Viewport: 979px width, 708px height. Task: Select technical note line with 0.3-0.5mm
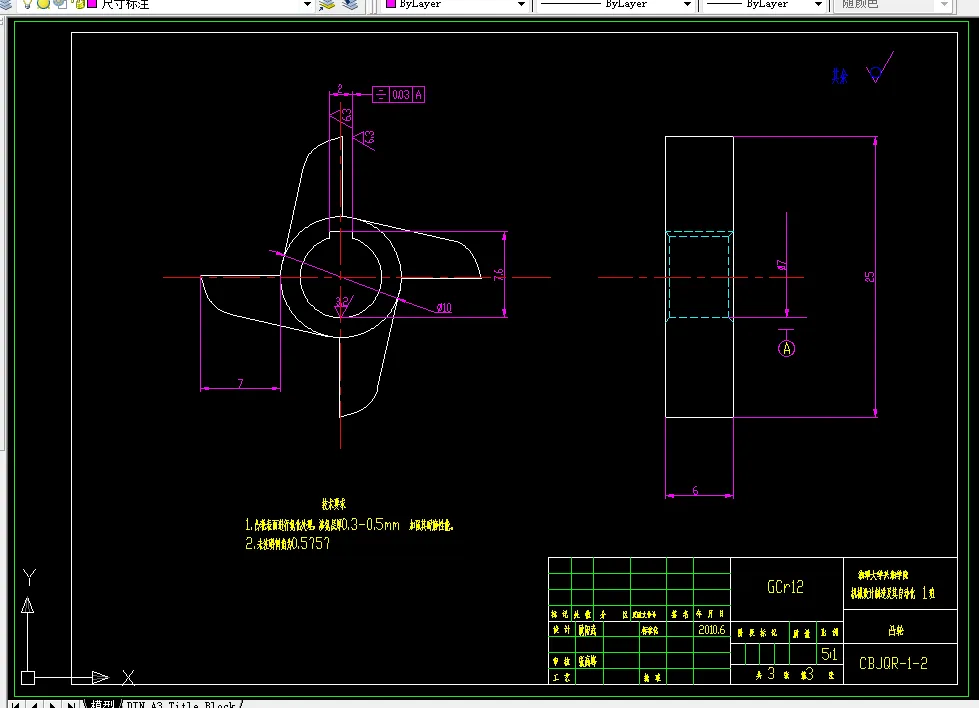click(x=349, y=525)
